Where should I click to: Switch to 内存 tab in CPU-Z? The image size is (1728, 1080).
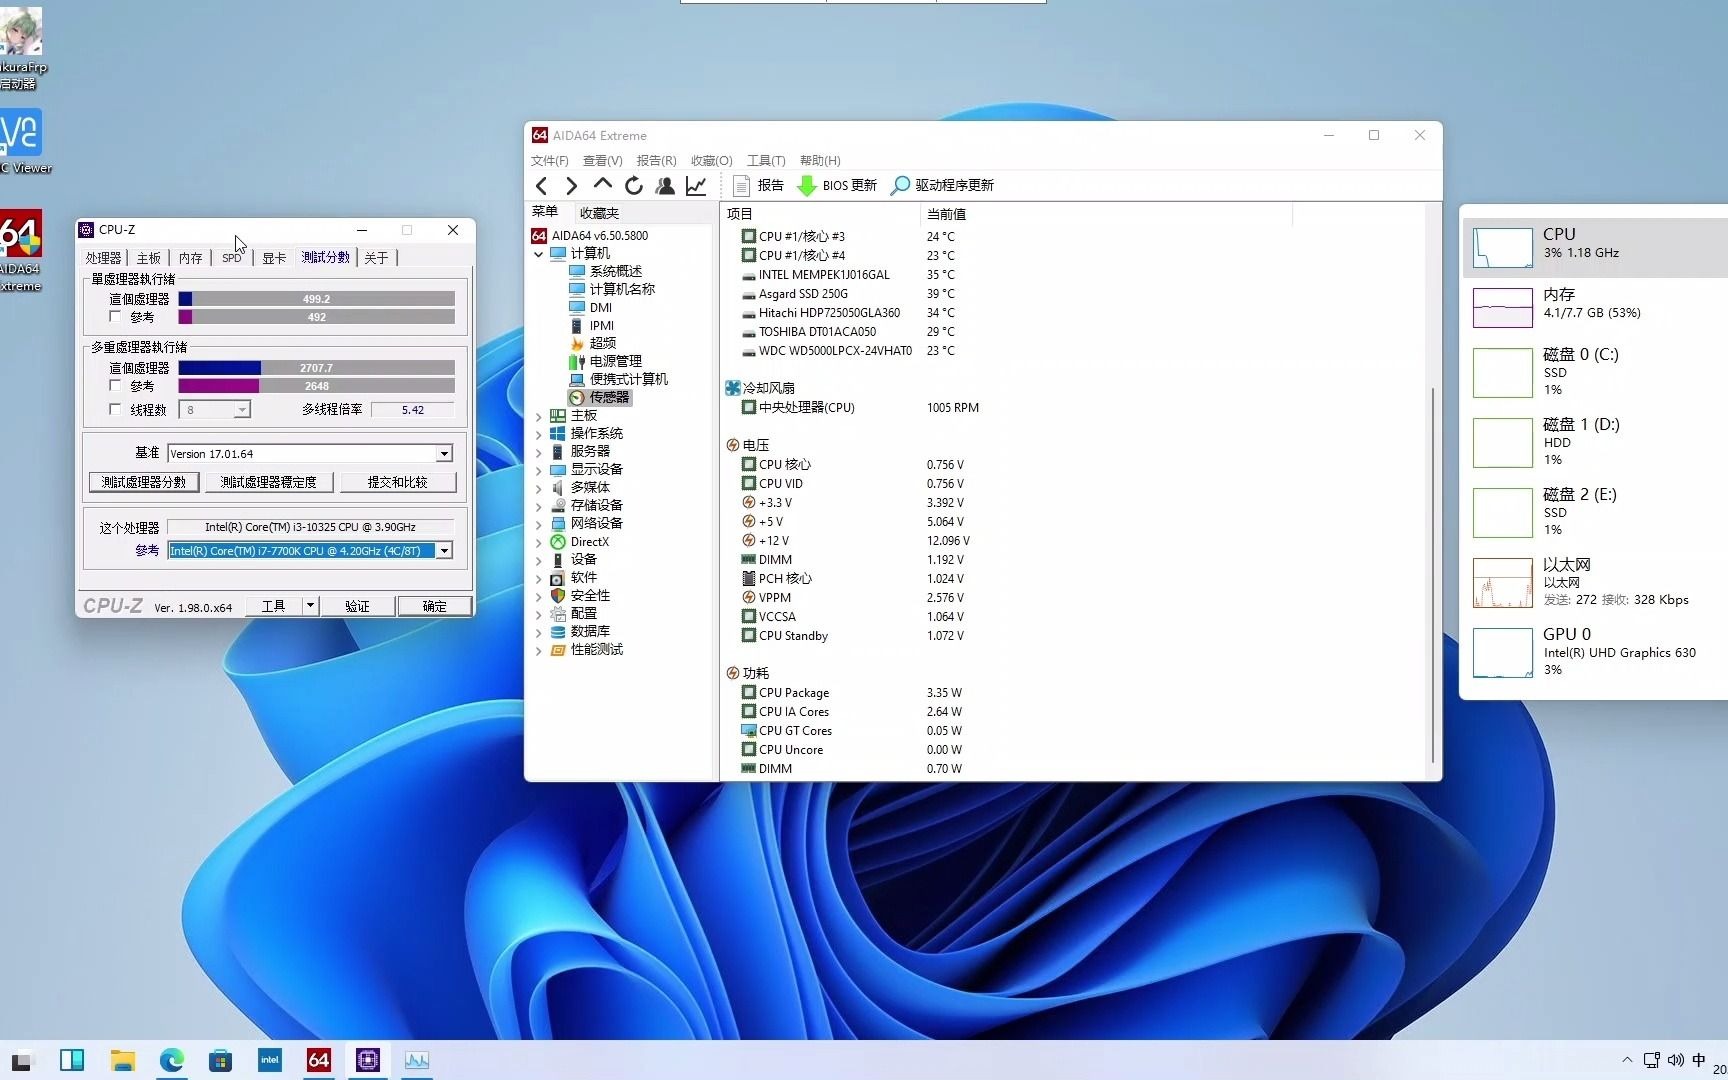(191, 258)
